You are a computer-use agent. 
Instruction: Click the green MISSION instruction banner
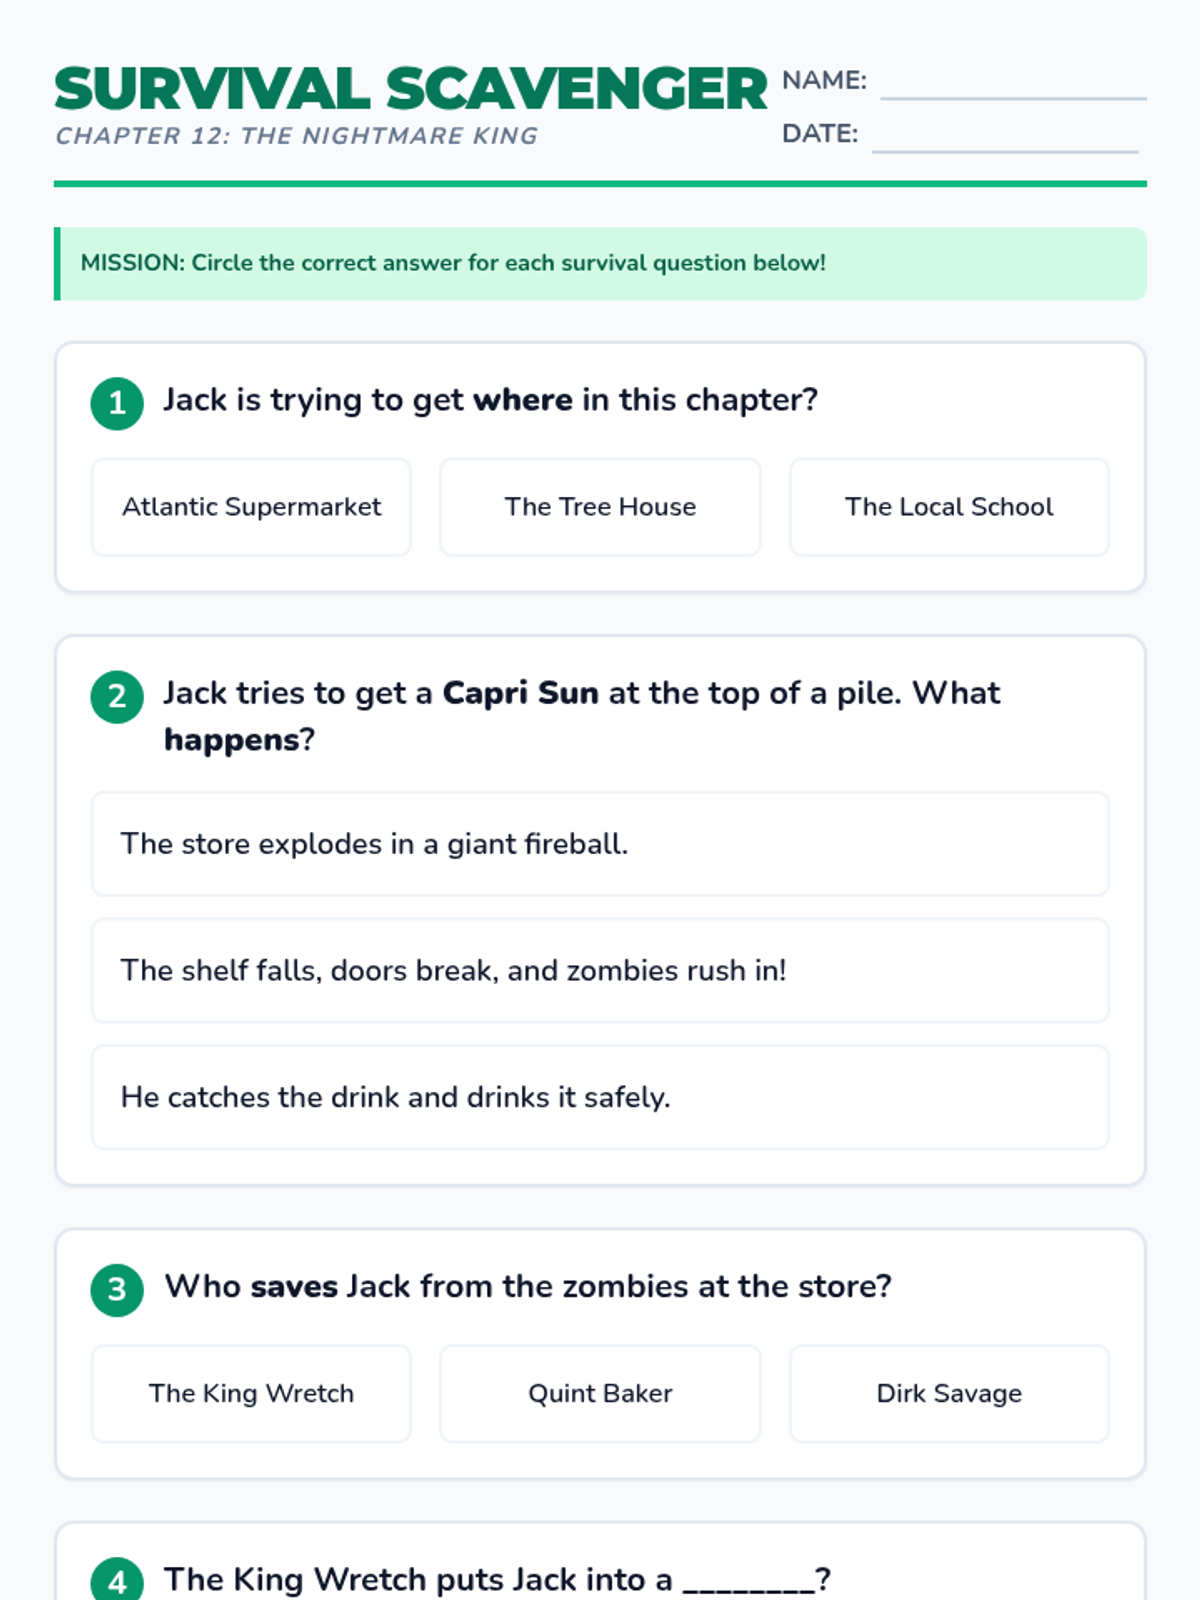pos(600,264)
